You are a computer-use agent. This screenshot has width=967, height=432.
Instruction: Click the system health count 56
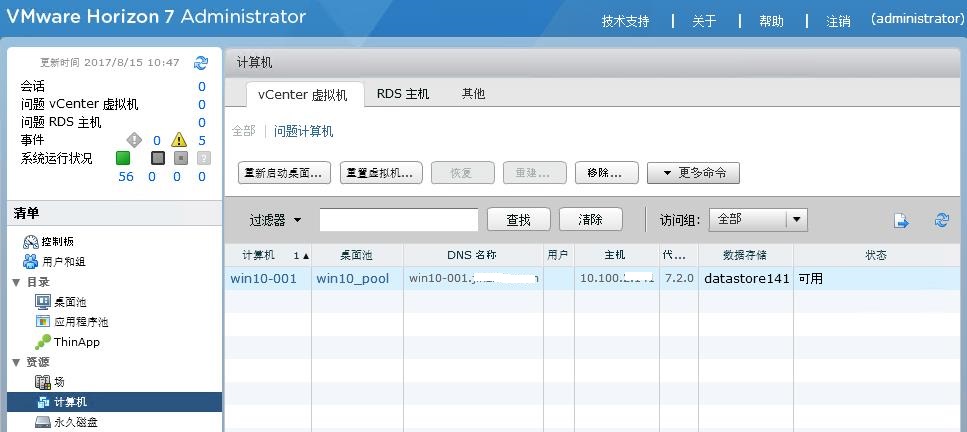pos(126,177)
